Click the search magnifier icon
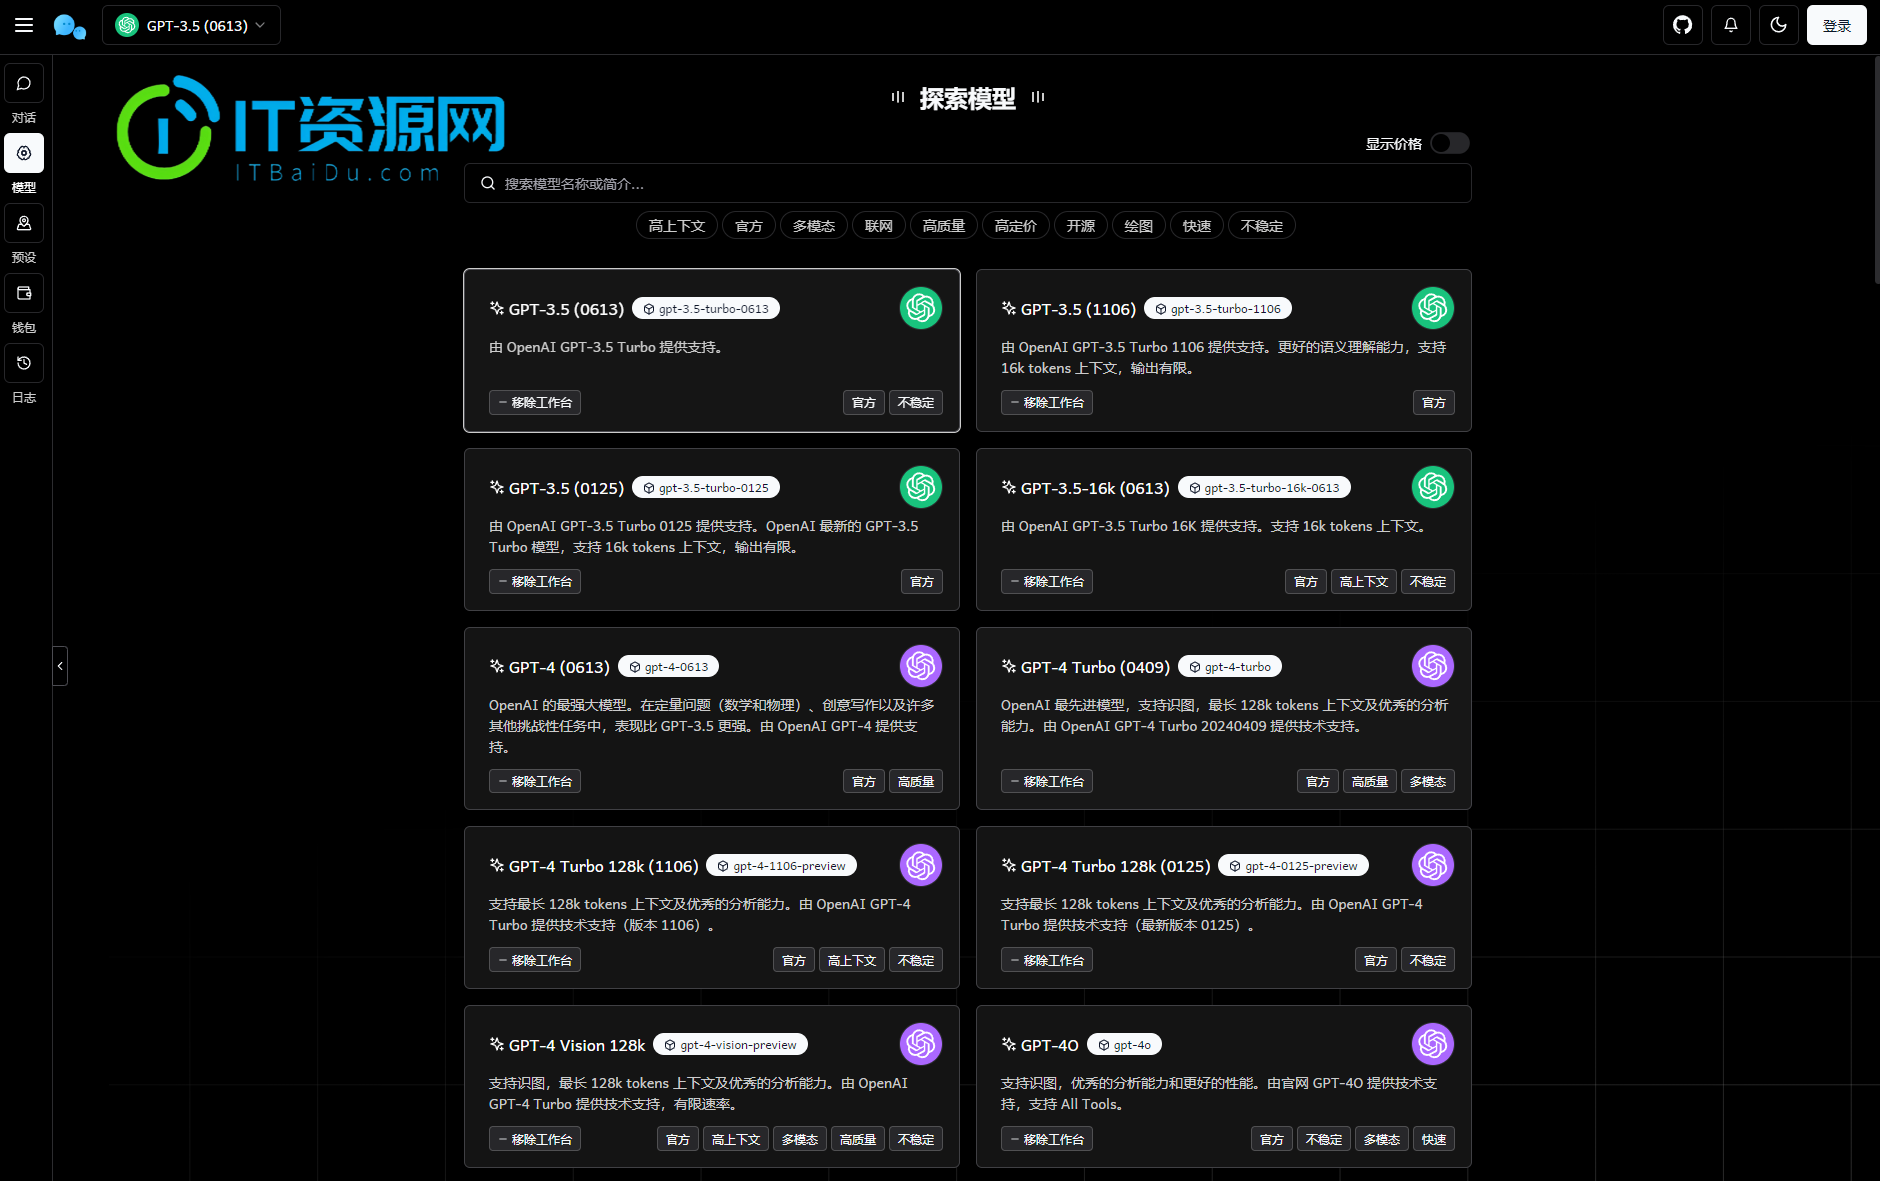This screenshot has width=1880, height=1181. [488, 184]
